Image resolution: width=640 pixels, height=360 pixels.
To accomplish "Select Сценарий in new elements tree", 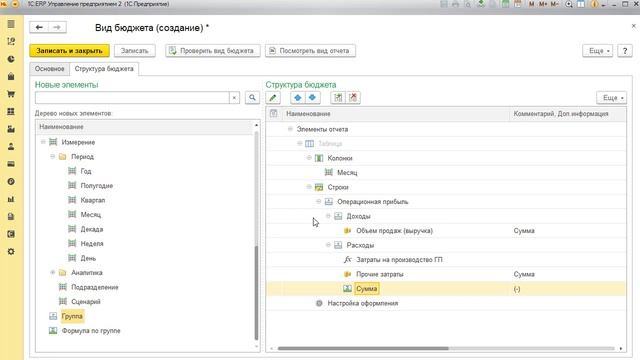I will 86,301.
